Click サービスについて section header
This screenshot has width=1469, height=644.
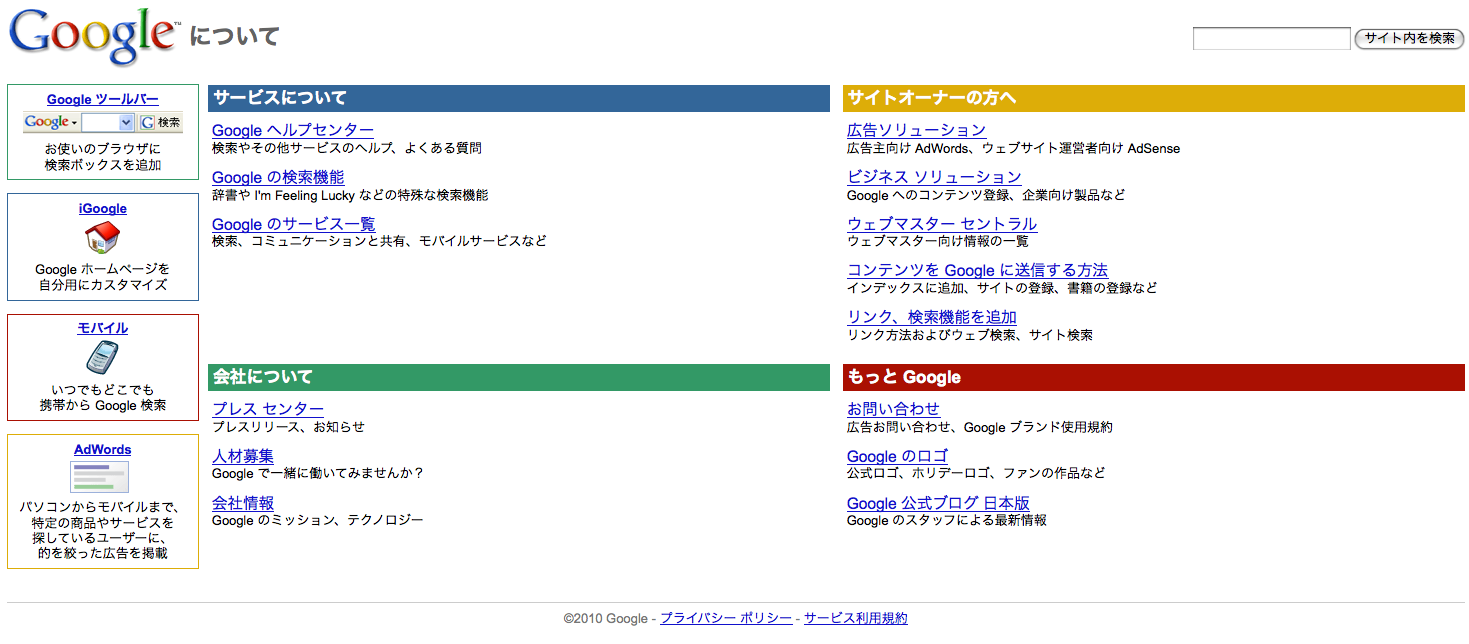tap(519, 98)
